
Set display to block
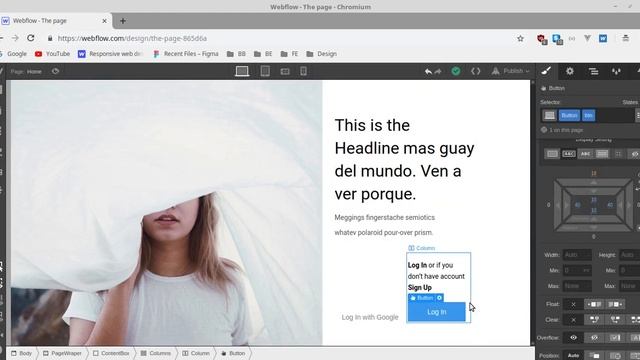click(552, 154)
